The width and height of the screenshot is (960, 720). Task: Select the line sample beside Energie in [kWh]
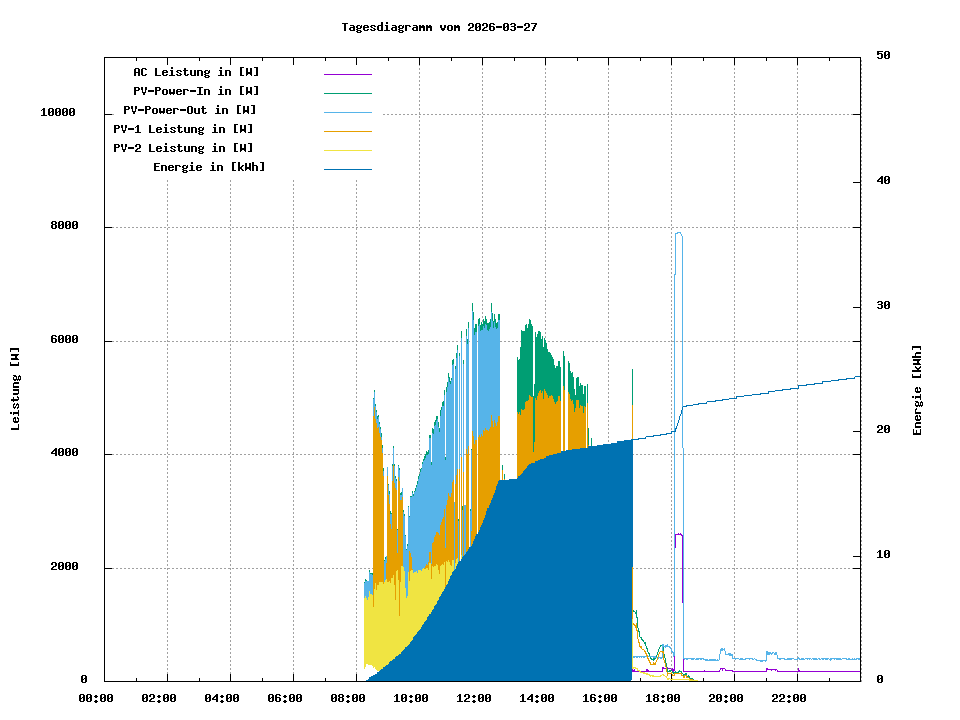click(x=347, y=169)
